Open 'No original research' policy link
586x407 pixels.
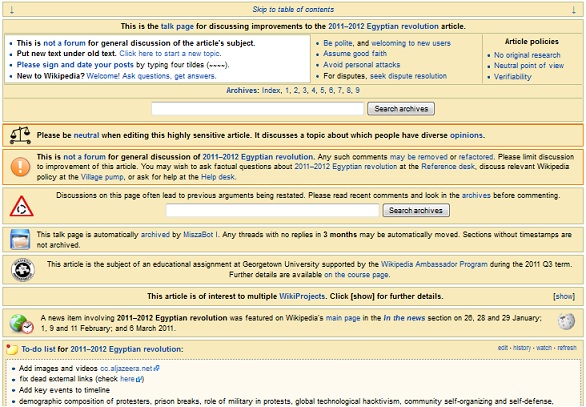(x=527, y=55)
